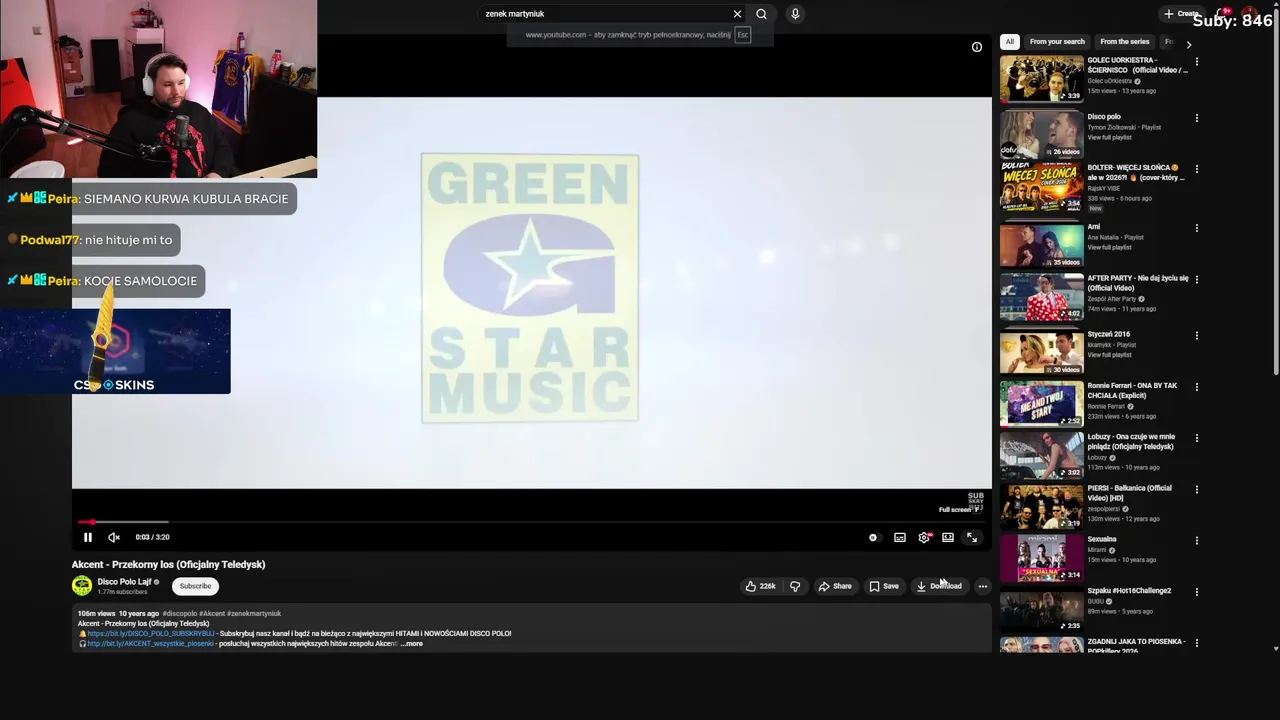Enter full screen mode
Image resolution: width=1280 pixels, height=720 pixels.
tap(971, 538)
